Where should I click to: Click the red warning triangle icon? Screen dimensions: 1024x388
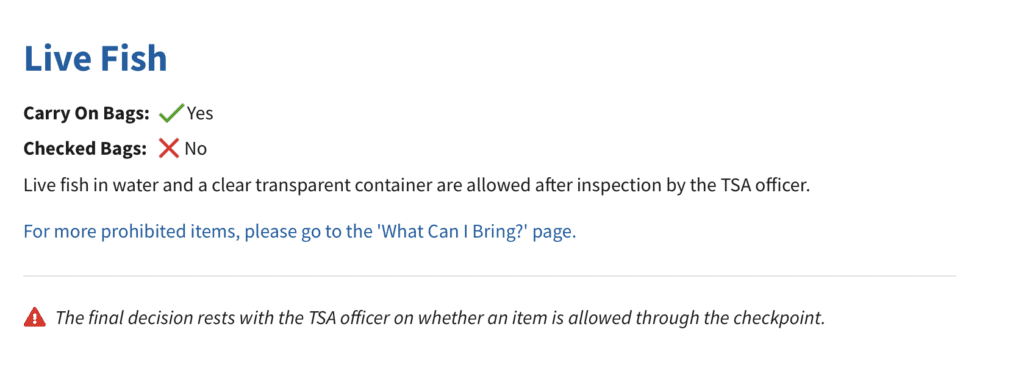(35, 317)
